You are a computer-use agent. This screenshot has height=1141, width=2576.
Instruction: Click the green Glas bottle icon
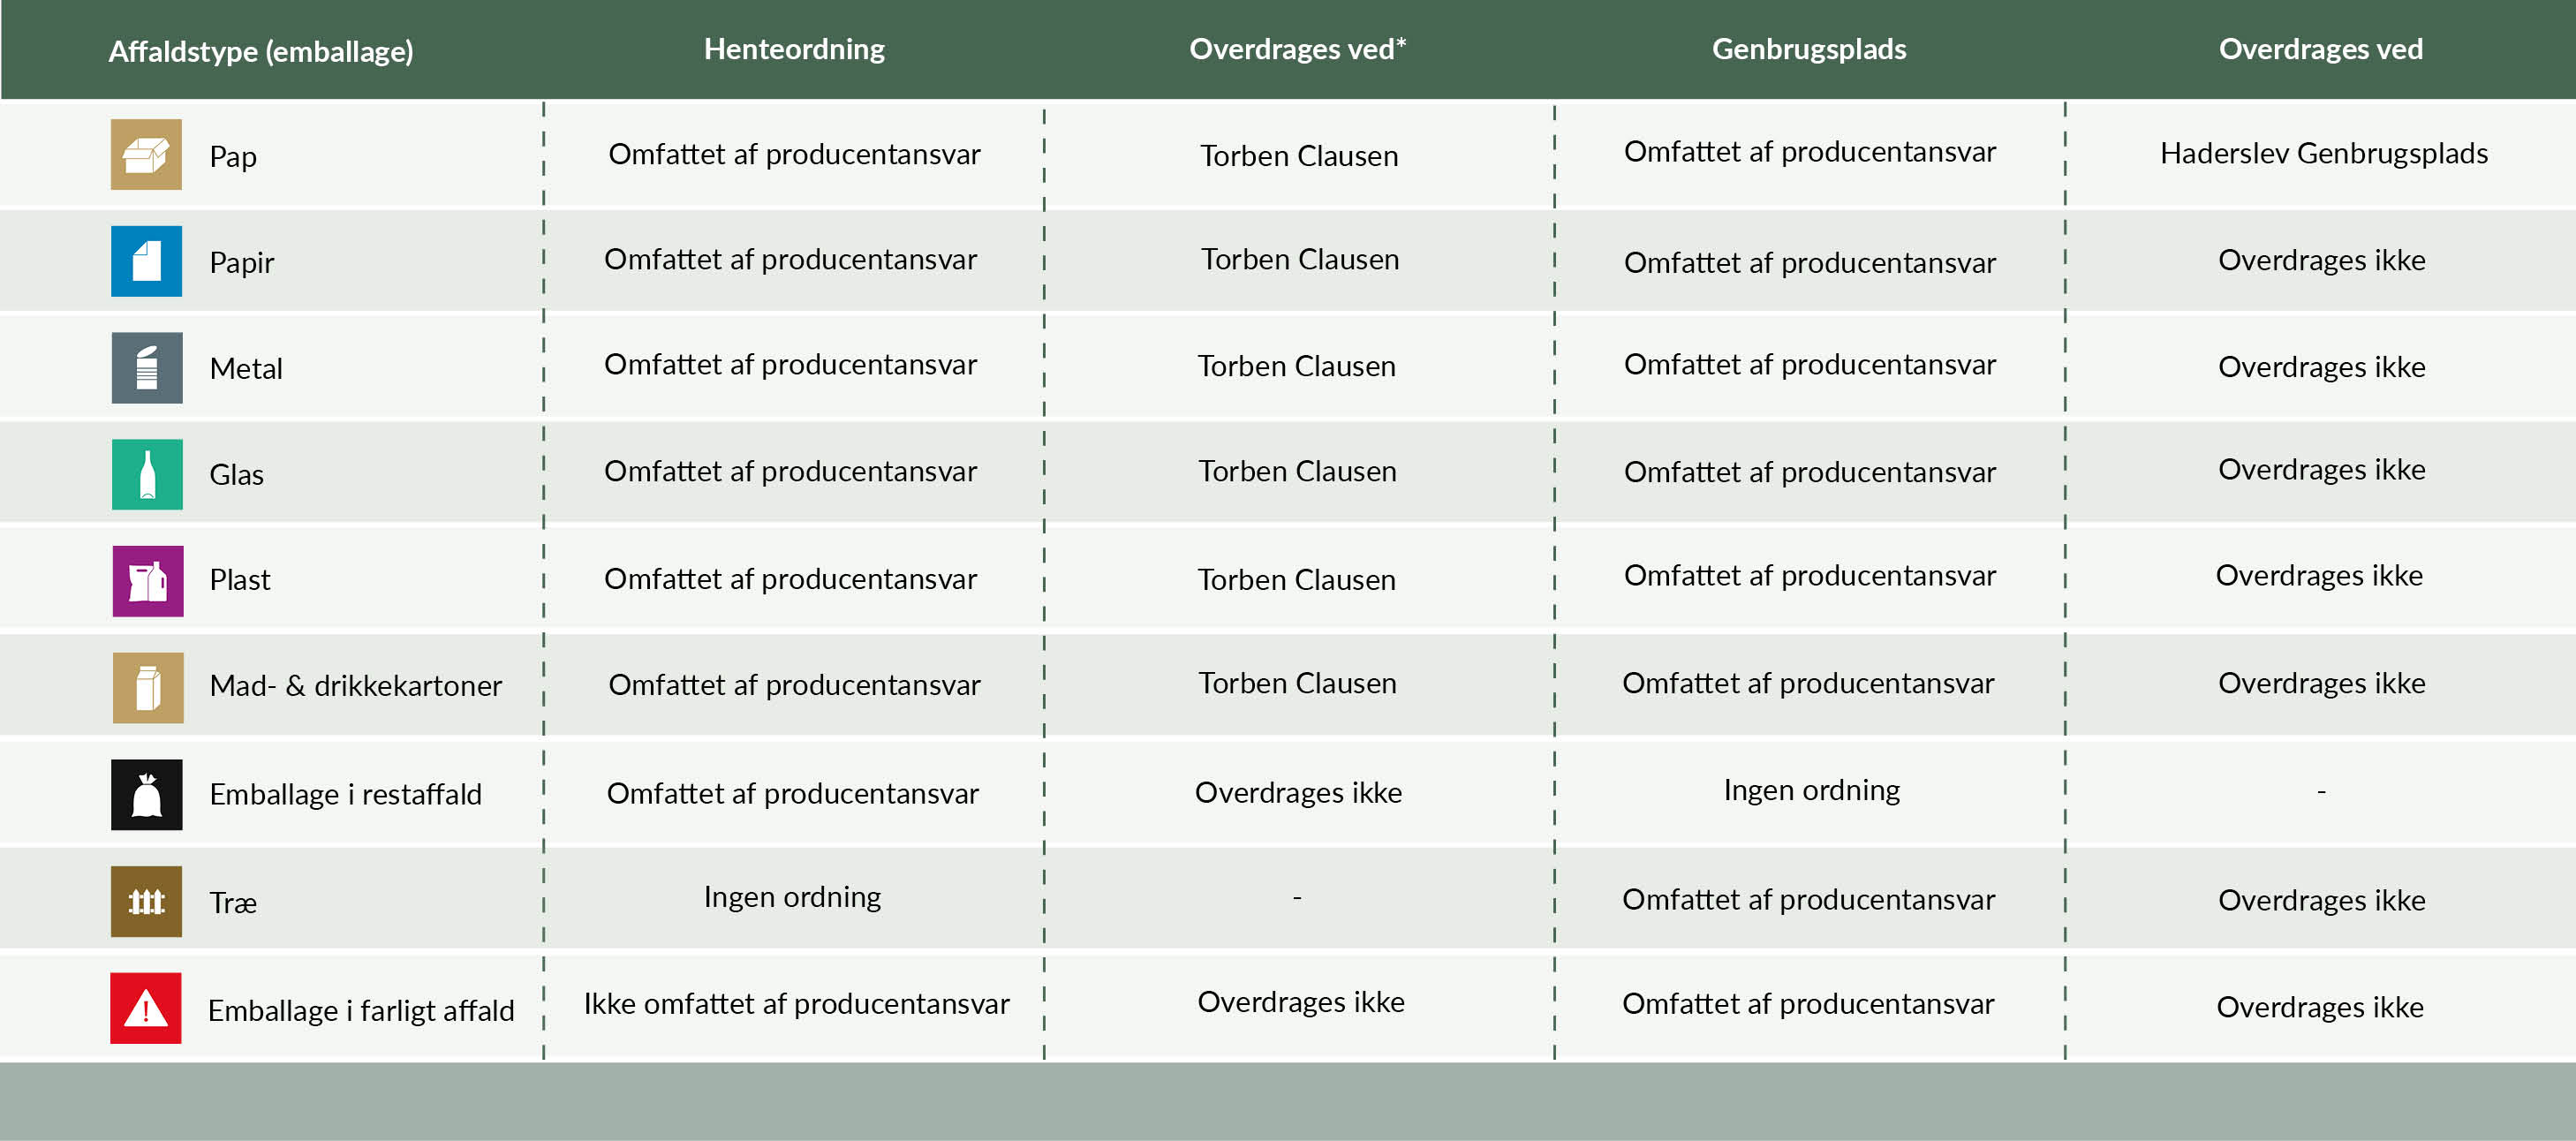[146, 474]
